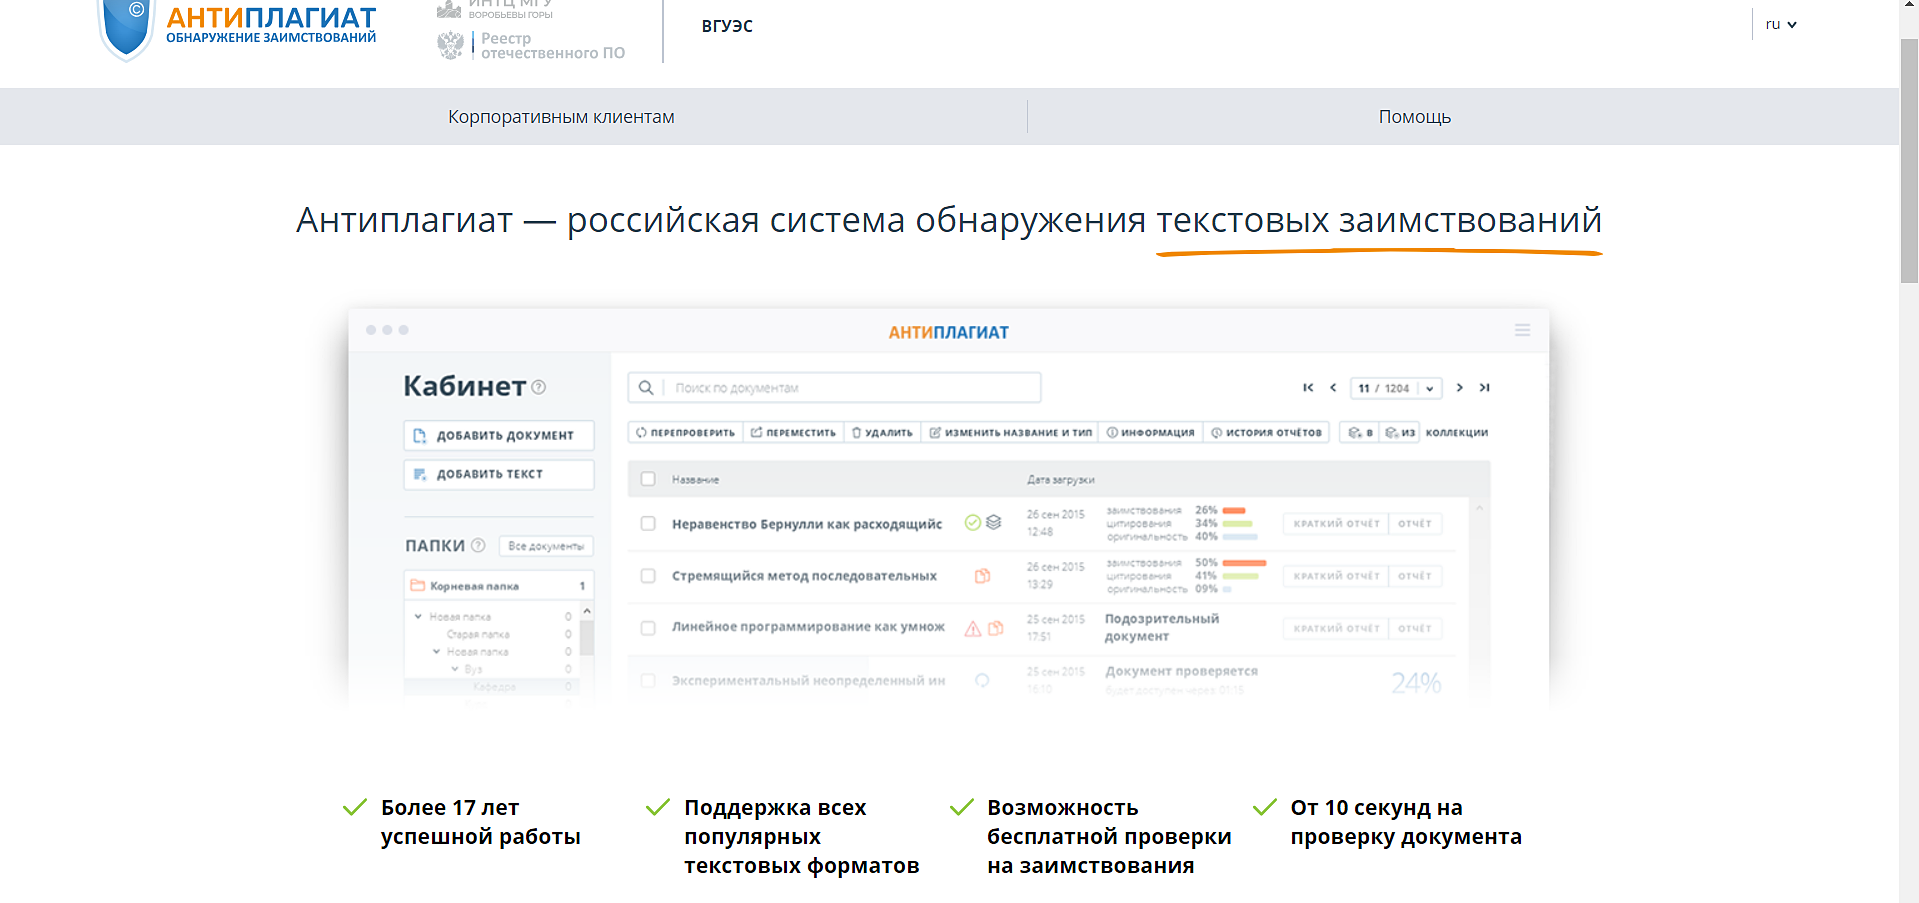1919x903 pixels.
Task: Open the ru language dropdown
Action: coord(1780,24)
